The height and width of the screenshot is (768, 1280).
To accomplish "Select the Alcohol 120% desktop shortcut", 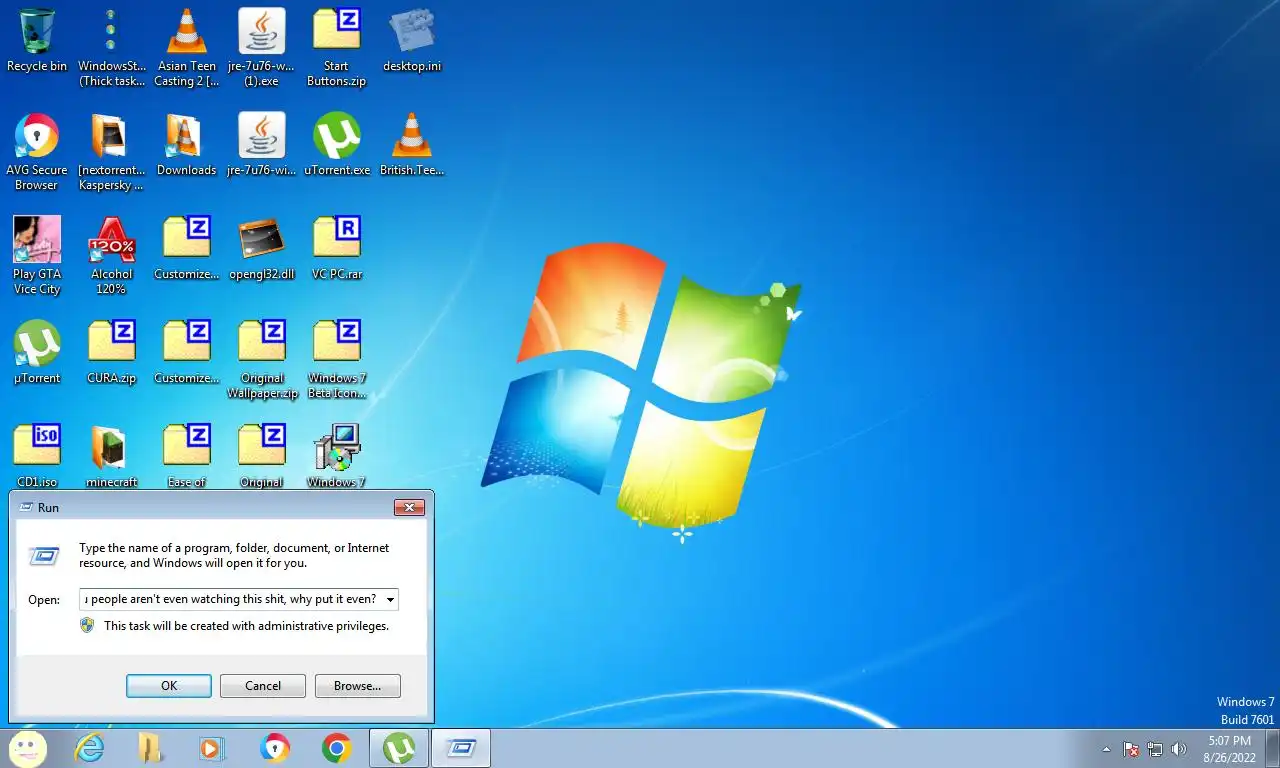I will point(112,255).
